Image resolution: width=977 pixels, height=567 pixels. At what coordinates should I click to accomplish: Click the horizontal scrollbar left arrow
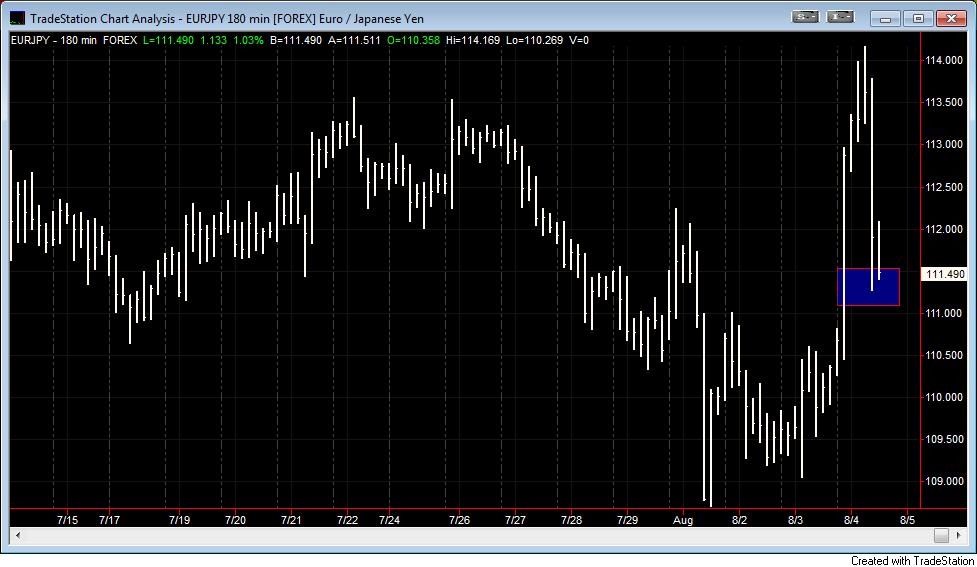click(x=17, y=535)
